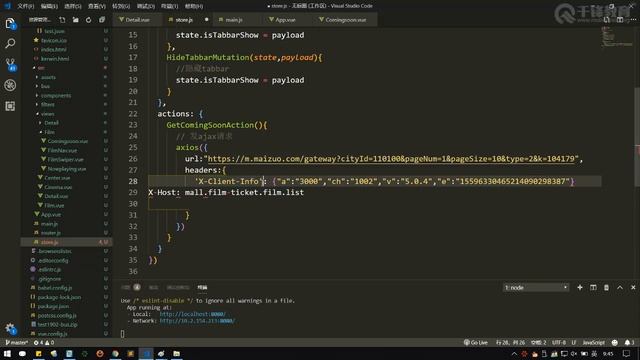Open the Search view in activity bar
Image resolution: width=640 pixels, height=360 pixels.
pyautogui.click(x=10, y=43)
